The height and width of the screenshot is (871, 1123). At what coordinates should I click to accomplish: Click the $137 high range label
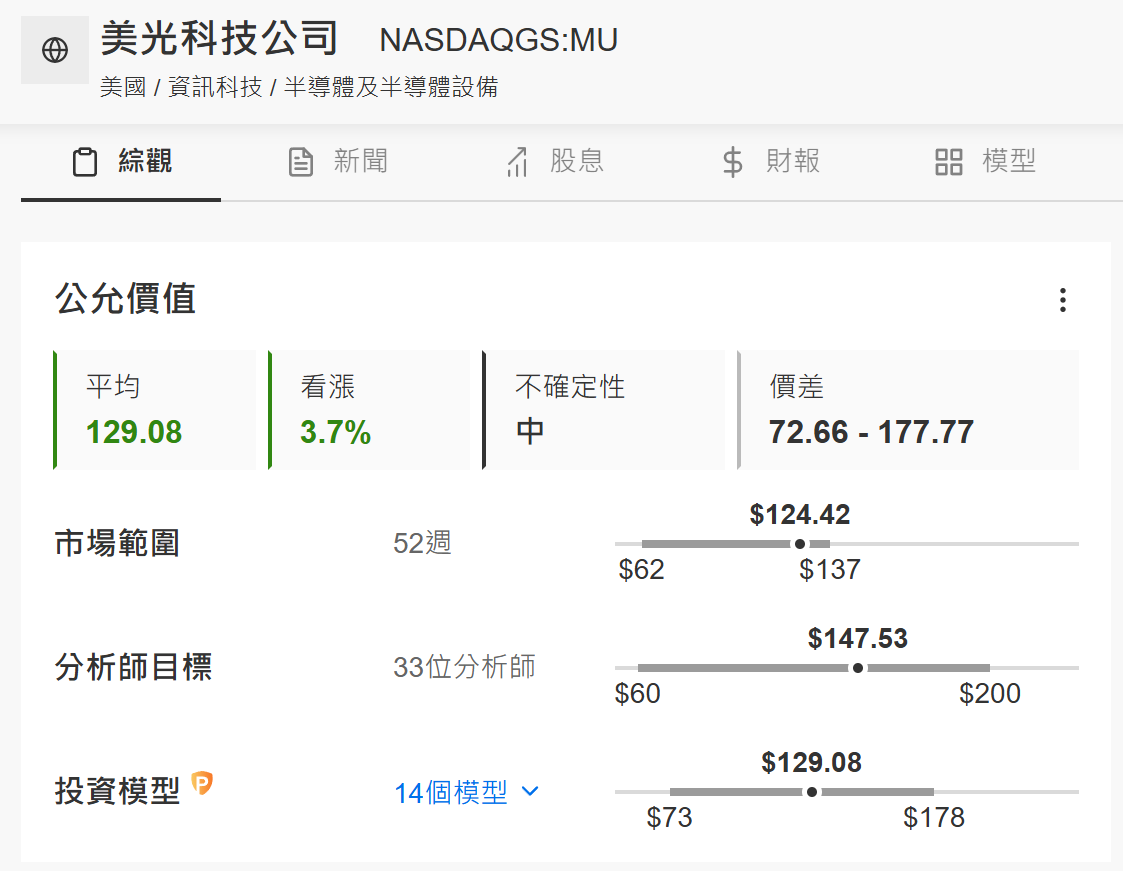(x=829, y=570)
